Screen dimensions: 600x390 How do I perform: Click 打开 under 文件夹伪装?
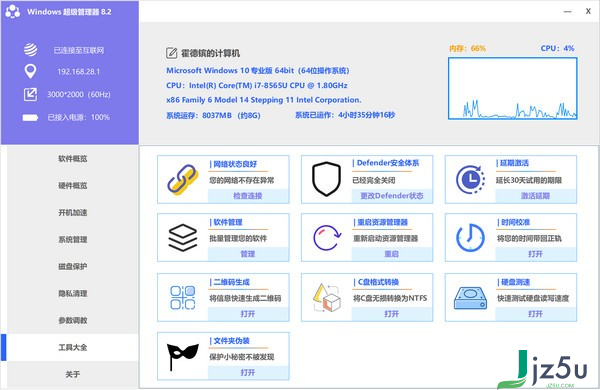[248, 372]
